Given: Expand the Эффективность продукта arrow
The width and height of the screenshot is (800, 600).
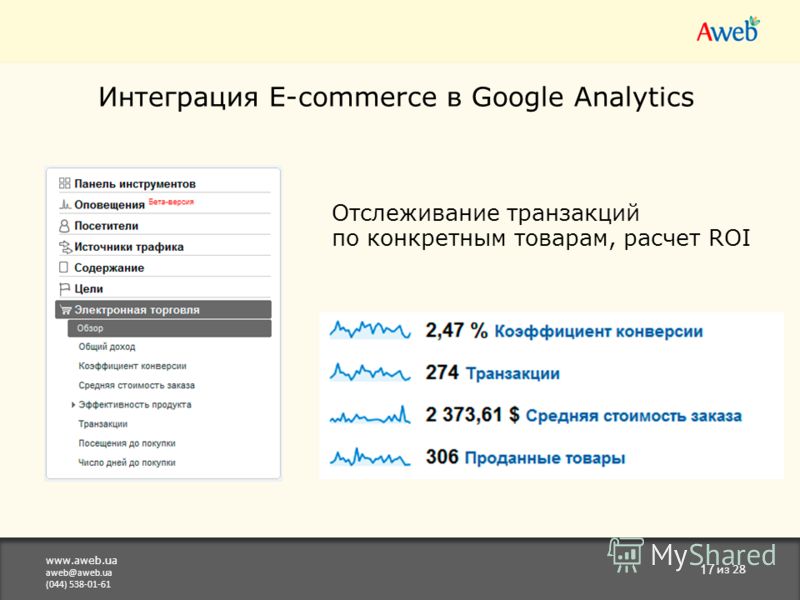Looking at the screenshot, I should [x=73, y=405].
